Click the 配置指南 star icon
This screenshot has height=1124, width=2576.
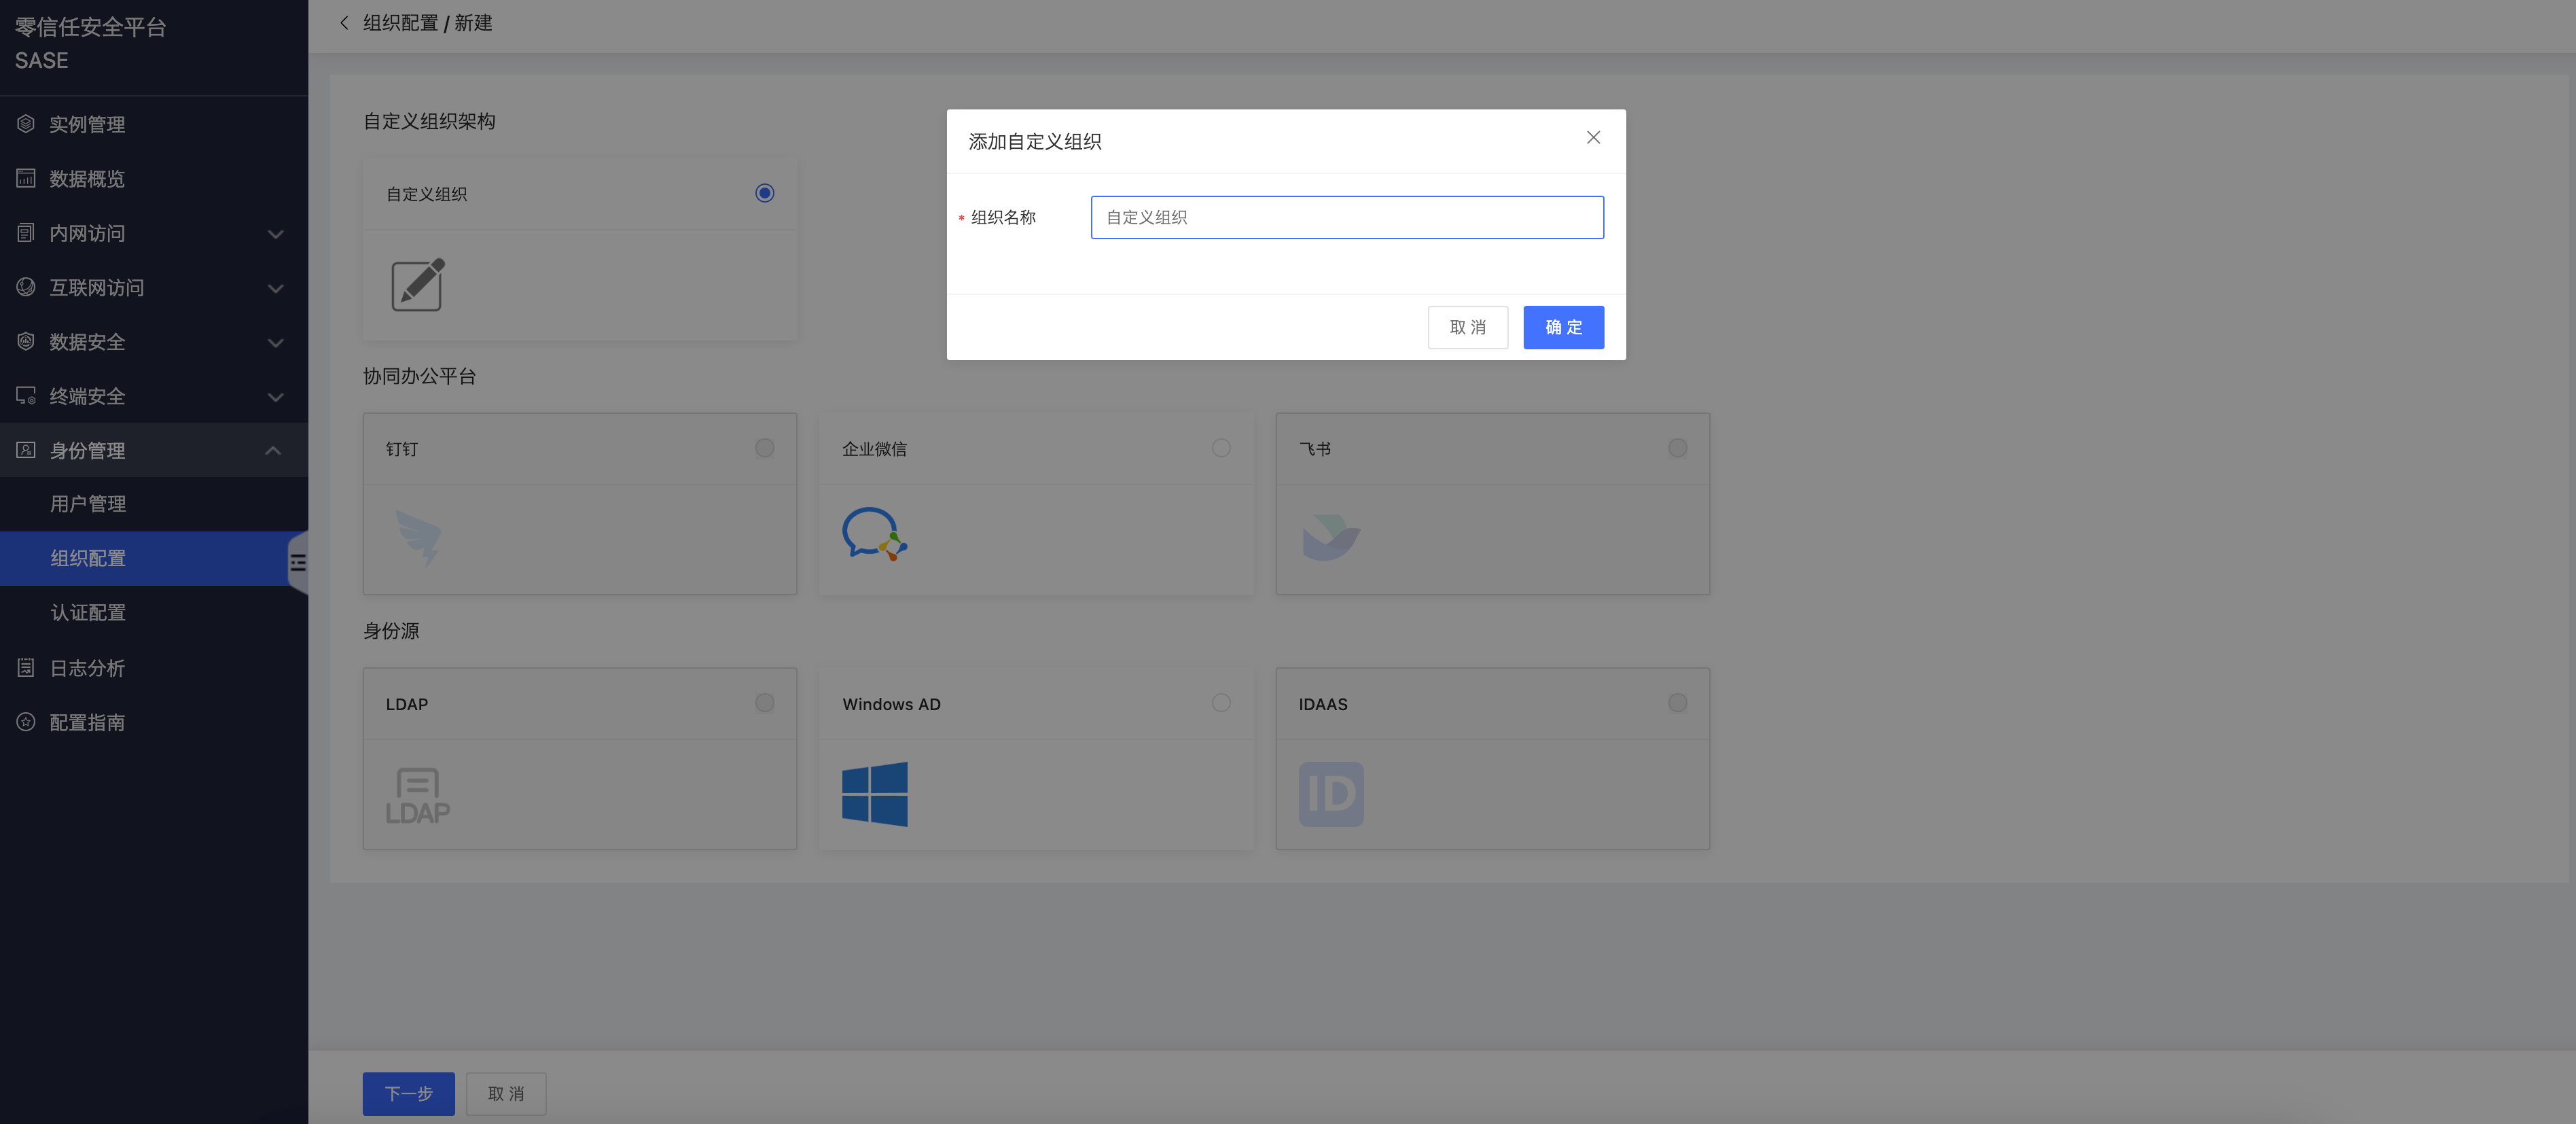pos(26,722)
